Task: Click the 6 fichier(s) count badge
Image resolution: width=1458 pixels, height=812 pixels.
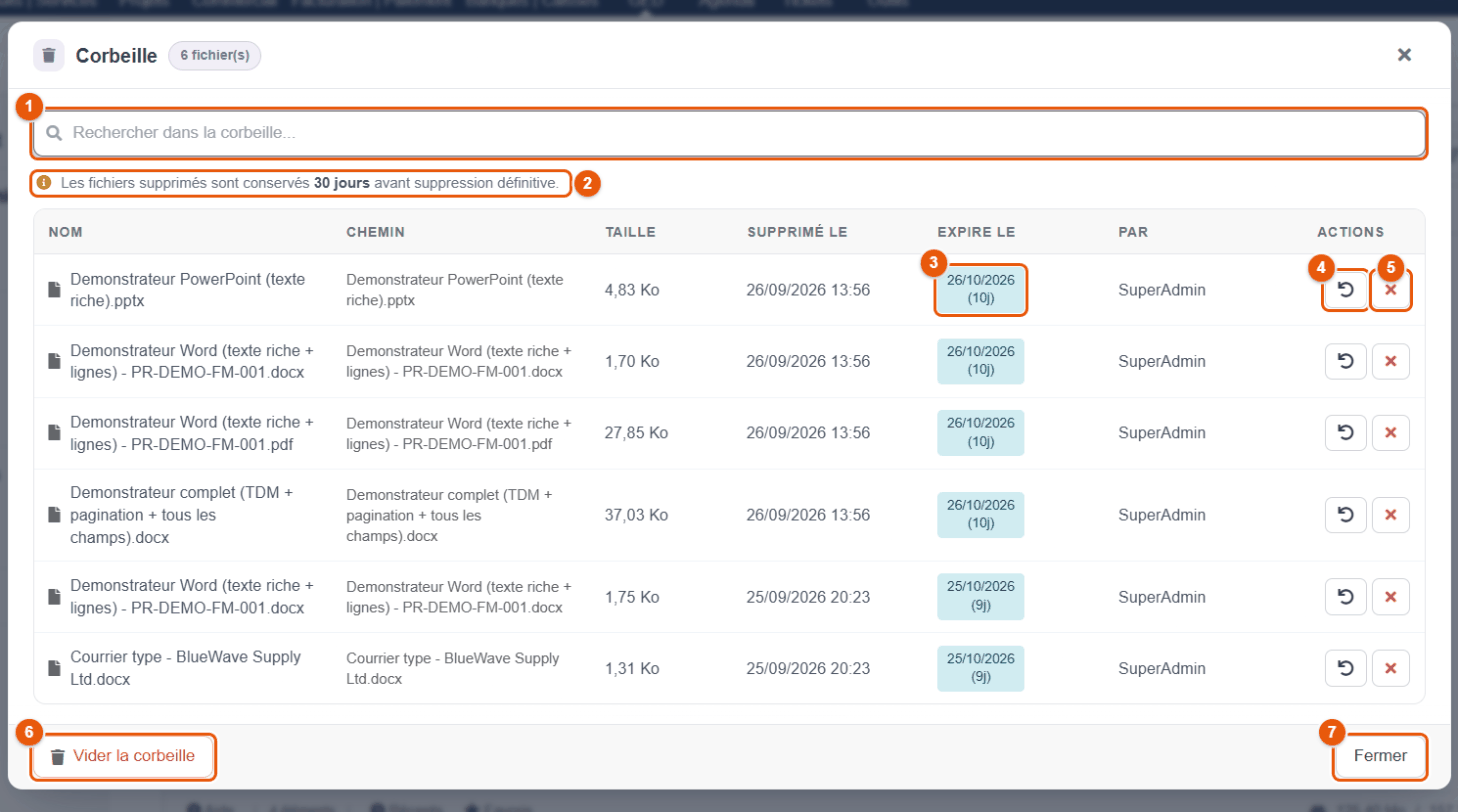Action: tap(215, 55)
